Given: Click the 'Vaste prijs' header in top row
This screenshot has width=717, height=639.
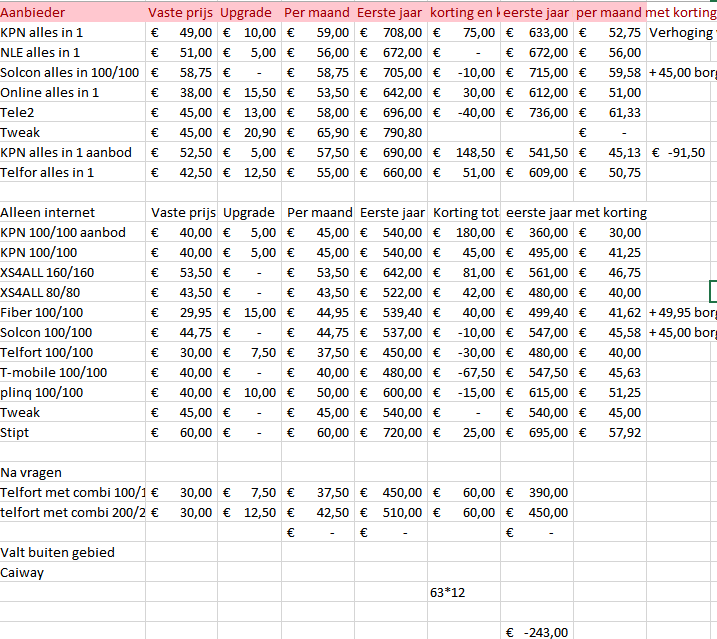Looking at the screenshot, I should coord(182,12).
